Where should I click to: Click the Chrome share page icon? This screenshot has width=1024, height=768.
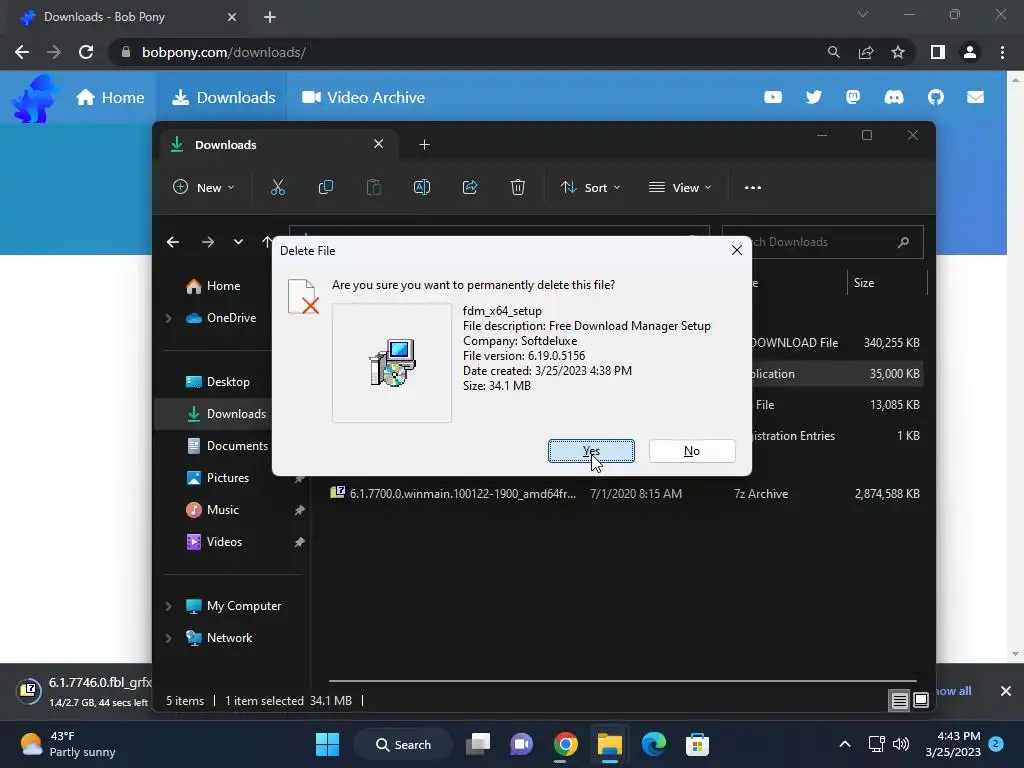tap(866, 52)
